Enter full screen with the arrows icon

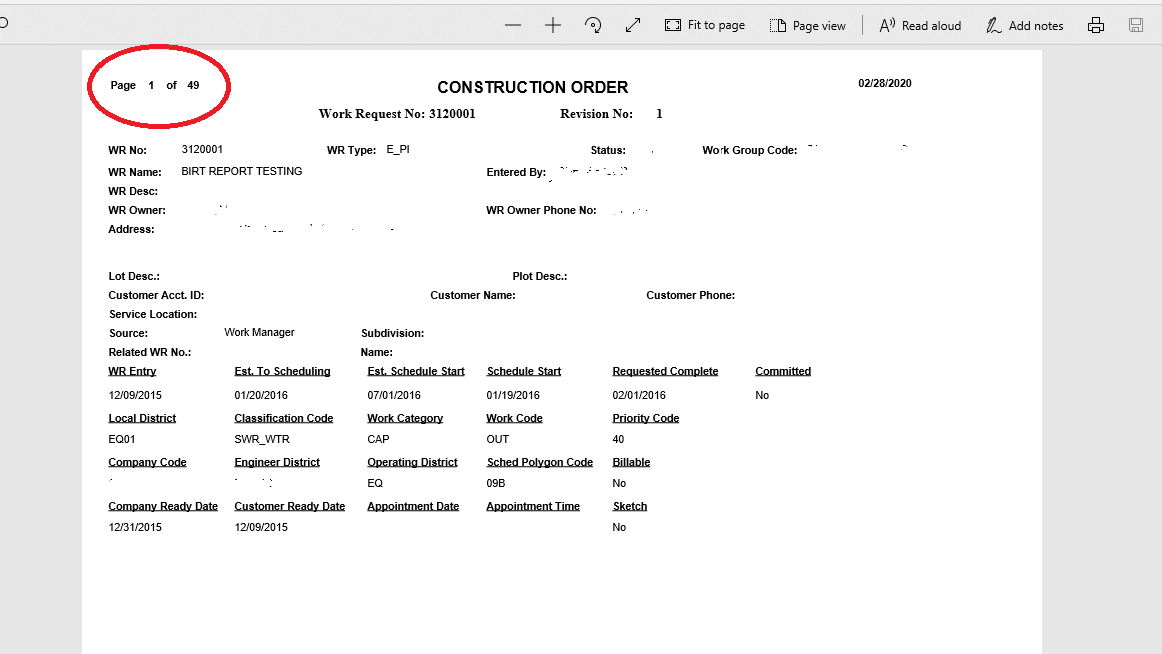(x=633, y=25)
